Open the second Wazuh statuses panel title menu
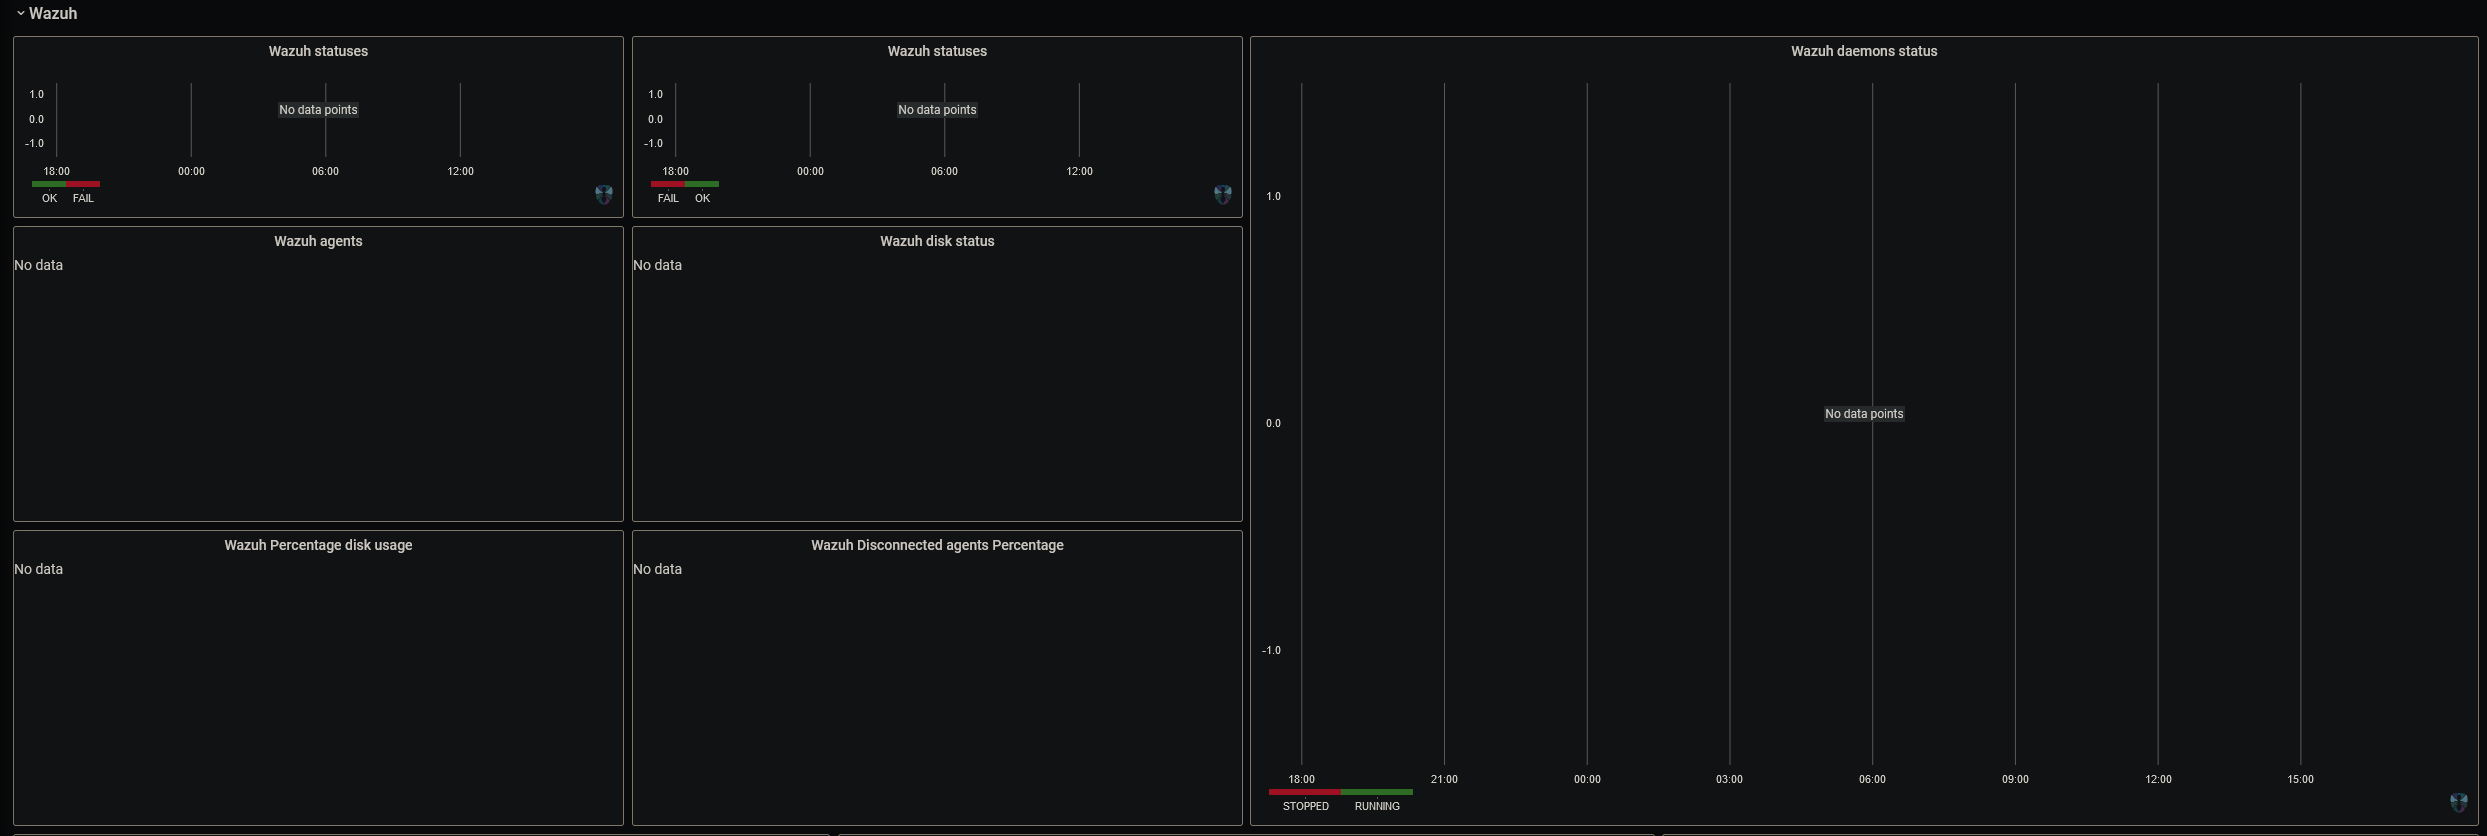The image size is (2487, 836). click(x=937, y=51)
